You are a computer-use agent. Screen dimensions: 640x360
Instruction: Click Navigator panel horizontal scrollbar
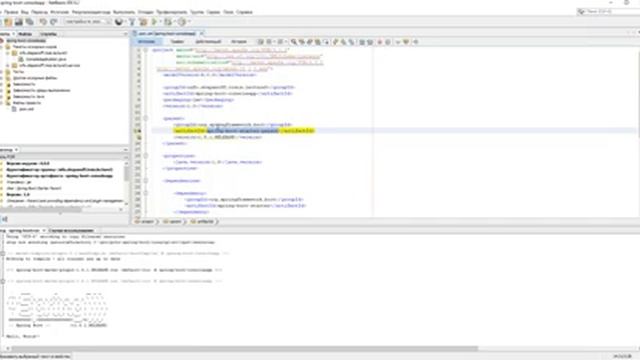60,210
